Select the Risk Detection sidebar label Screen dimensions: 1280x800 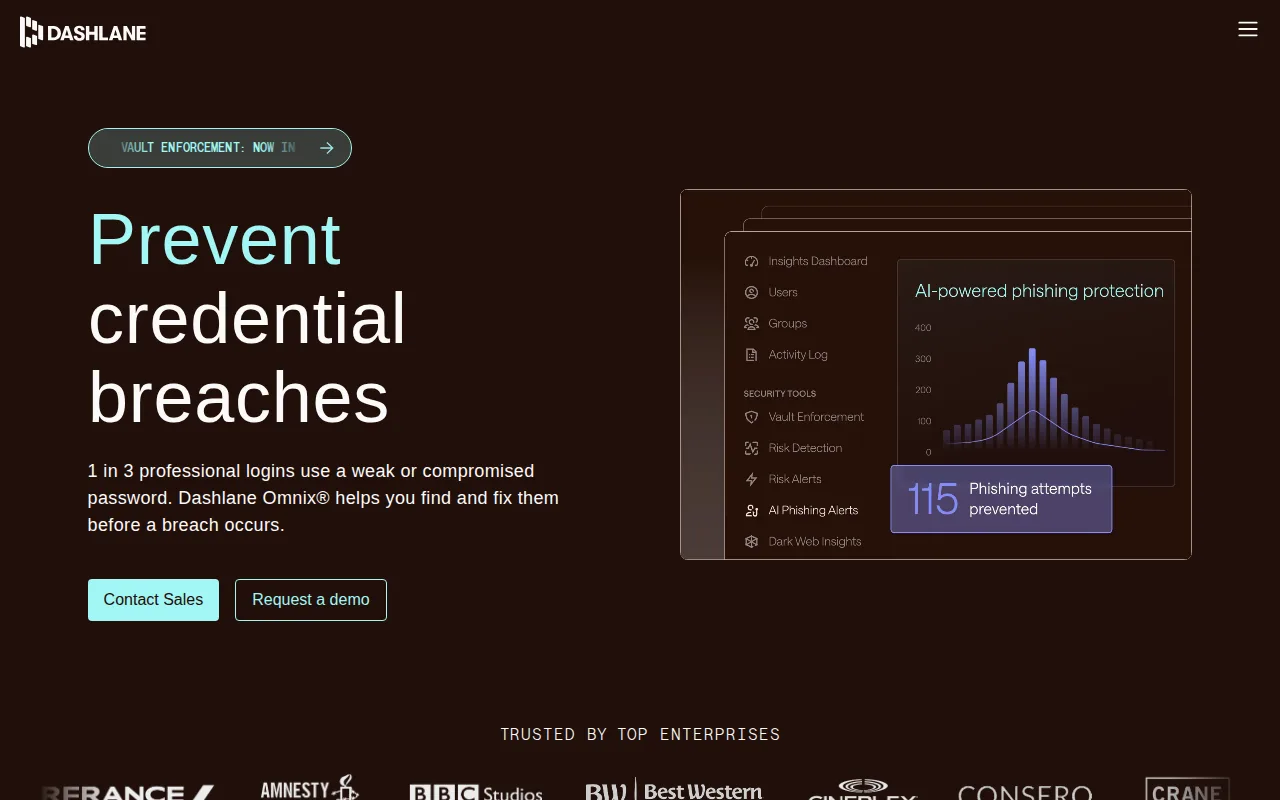pyautogui.click(x=805, y=448)
